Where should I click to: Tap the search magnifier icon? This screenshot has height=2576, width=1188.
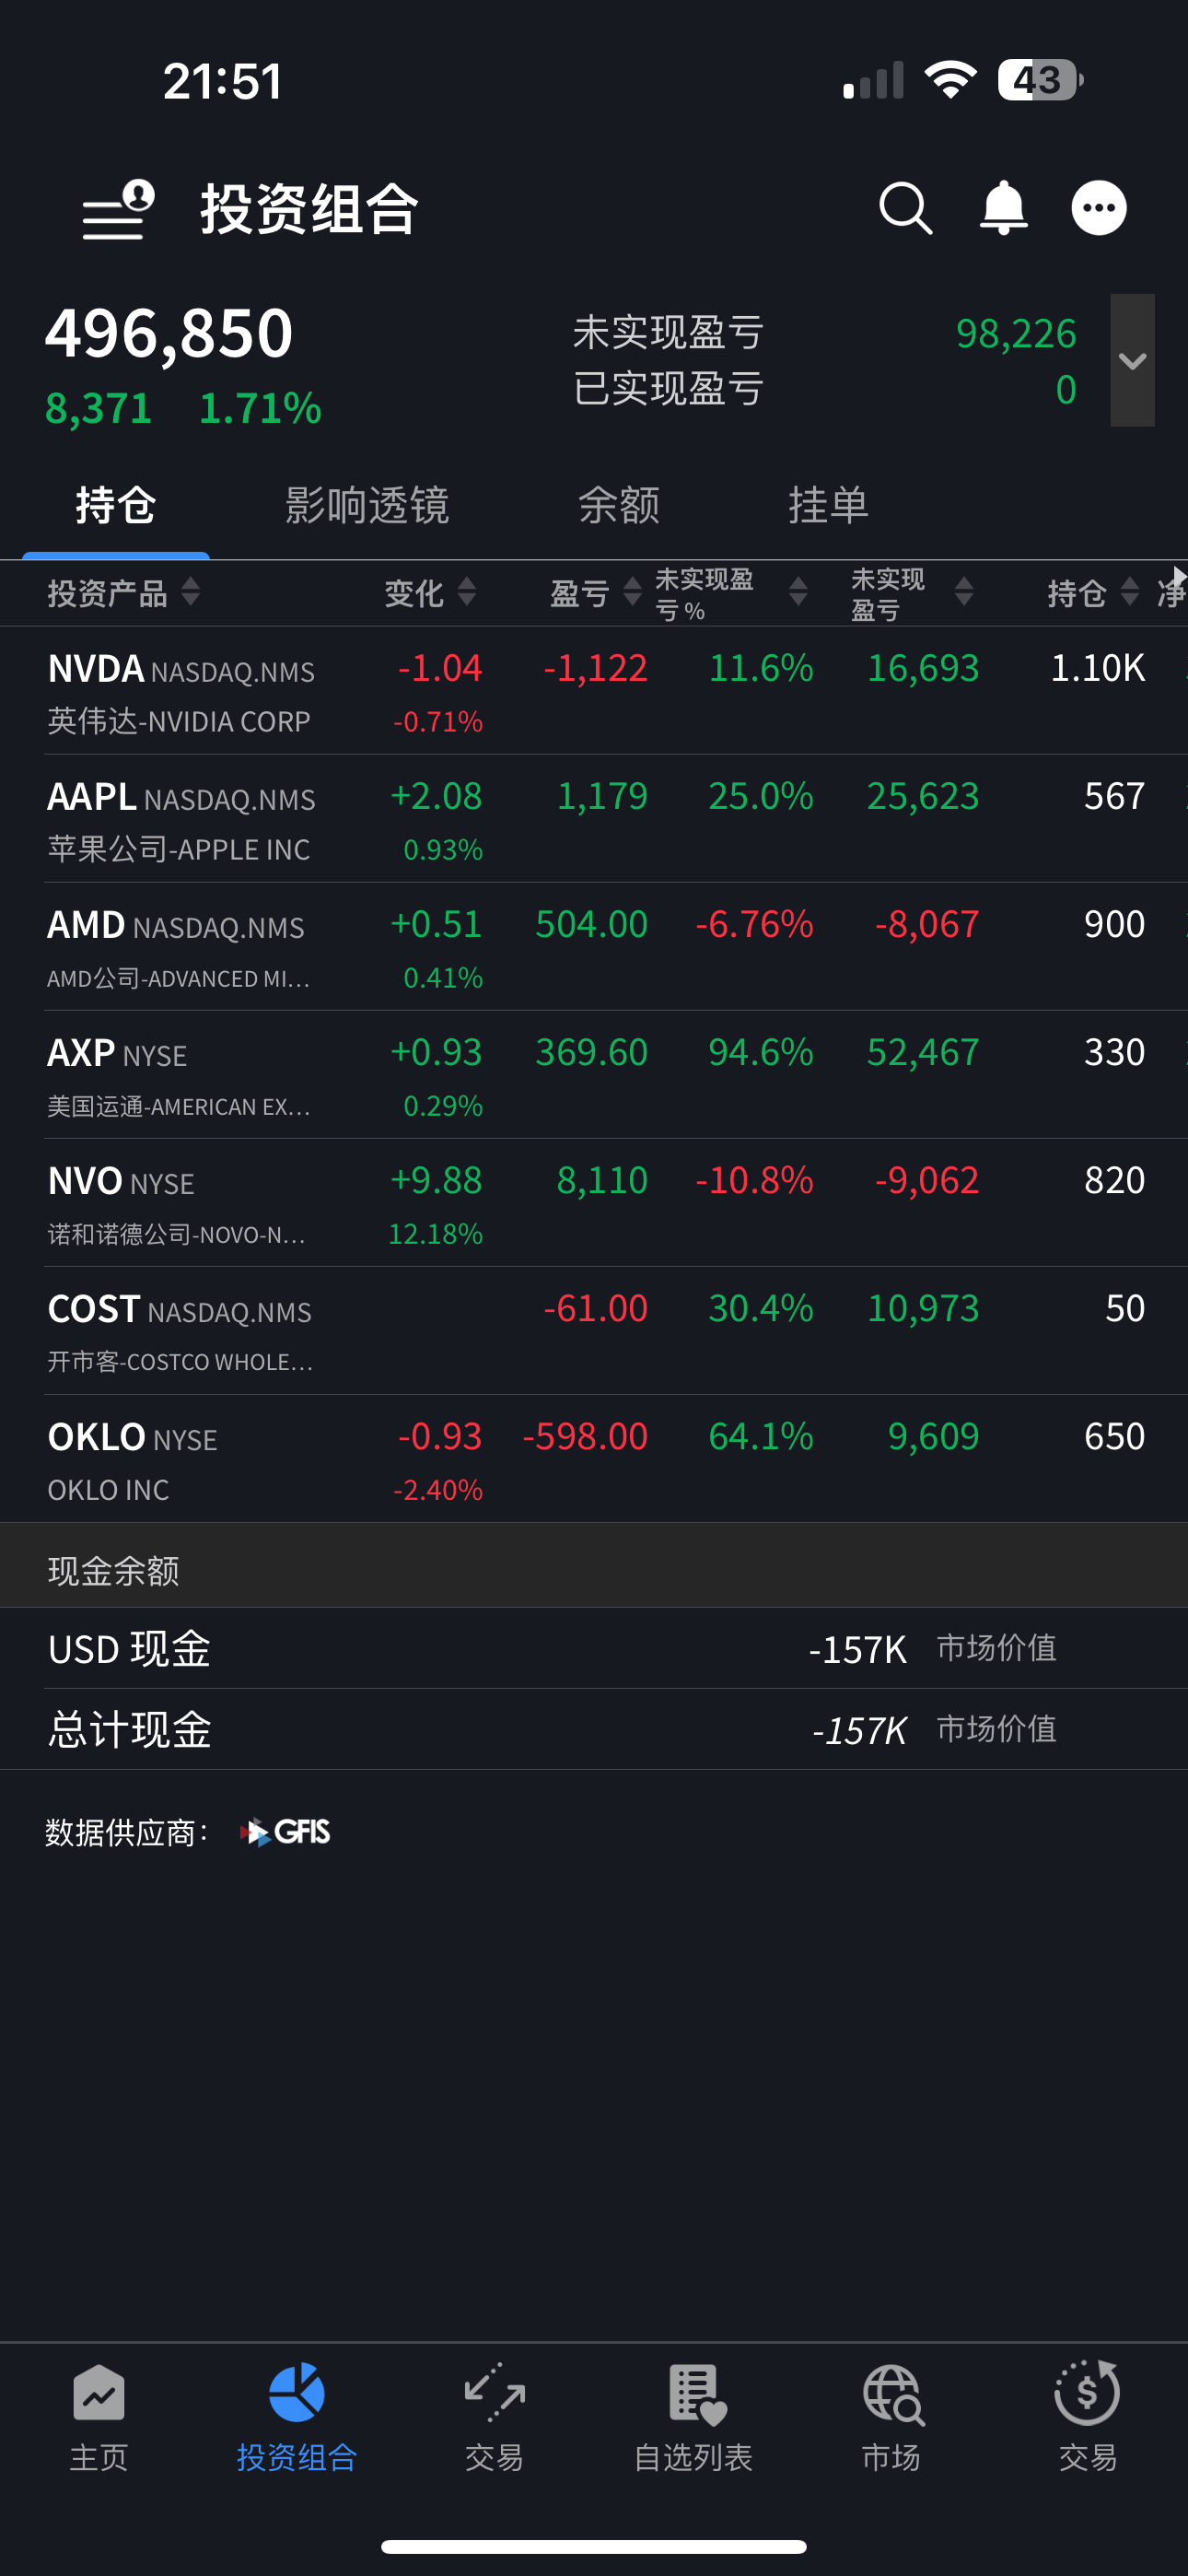click(x=905, y=209)
